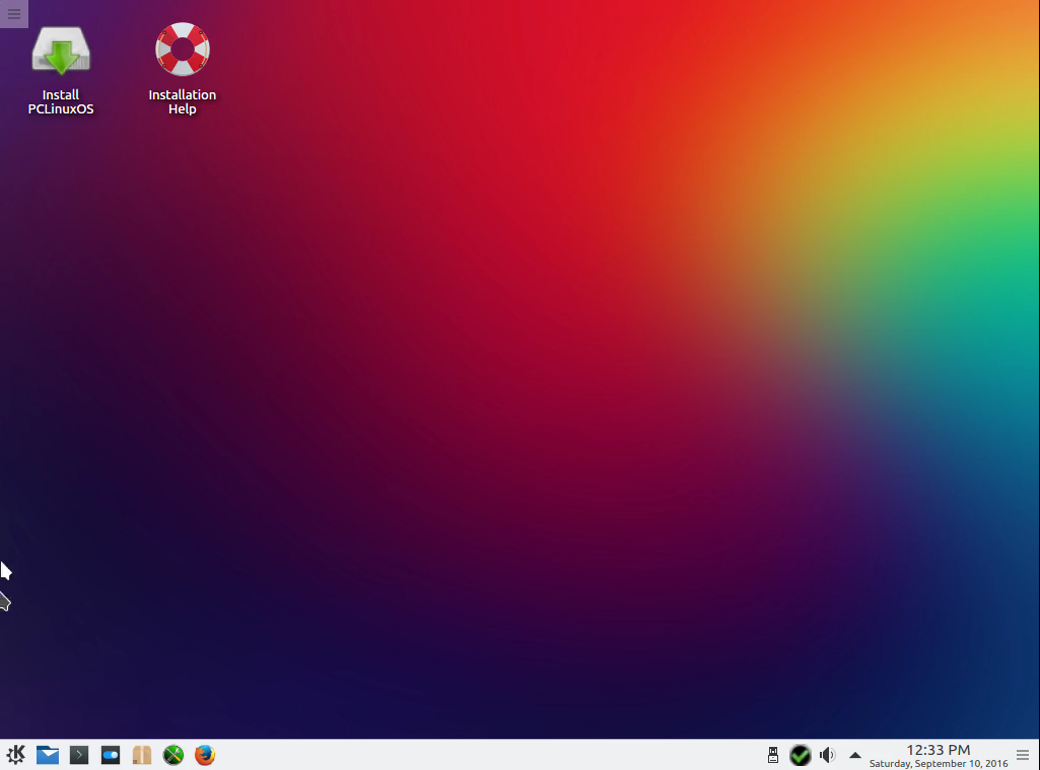Open the volume control in system tray
This screenshot has height=770, width=1040.
827,755
